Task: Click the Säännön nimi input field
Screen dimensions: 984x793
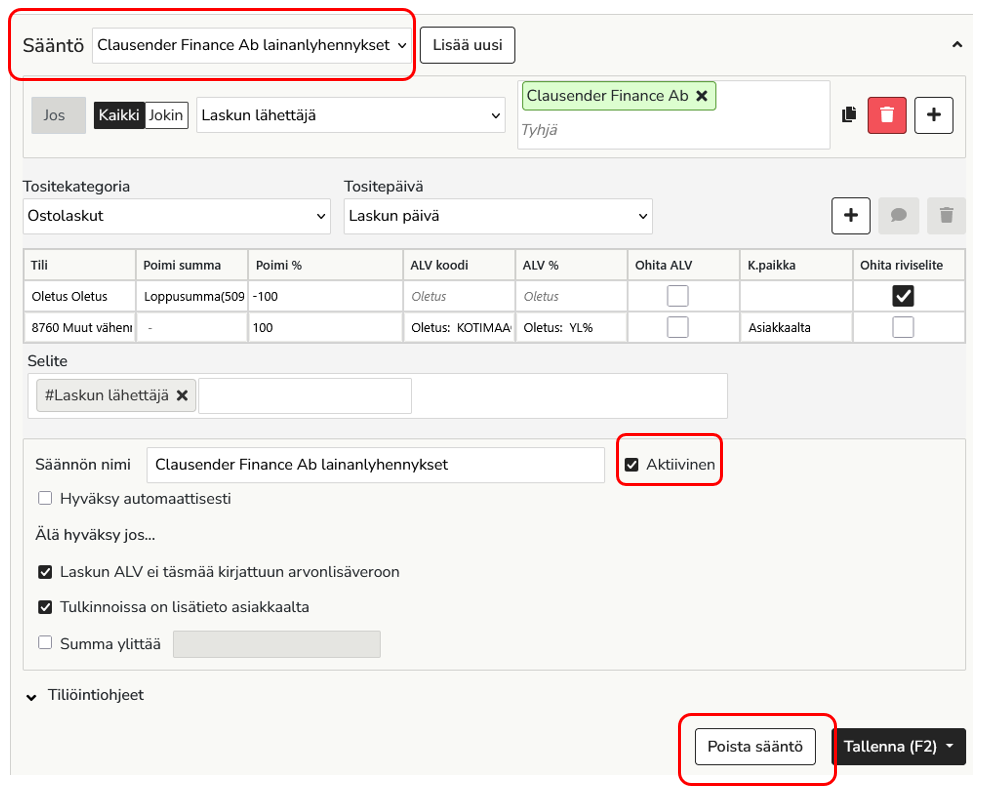Action: 375,465
